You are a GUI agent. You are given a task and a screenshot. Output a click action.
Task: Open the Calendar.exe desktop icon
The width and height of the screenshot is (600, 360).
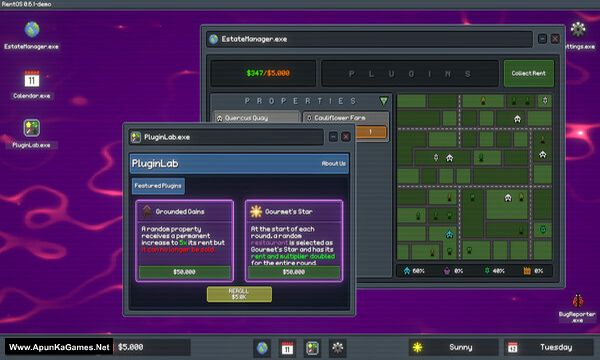coord(31,85)
